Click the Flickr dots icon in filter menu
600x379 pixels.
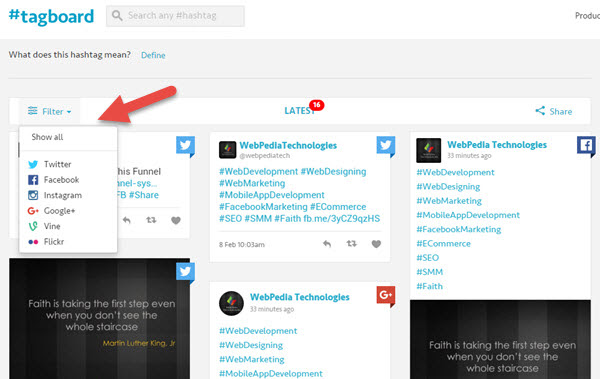coord(33,242)
